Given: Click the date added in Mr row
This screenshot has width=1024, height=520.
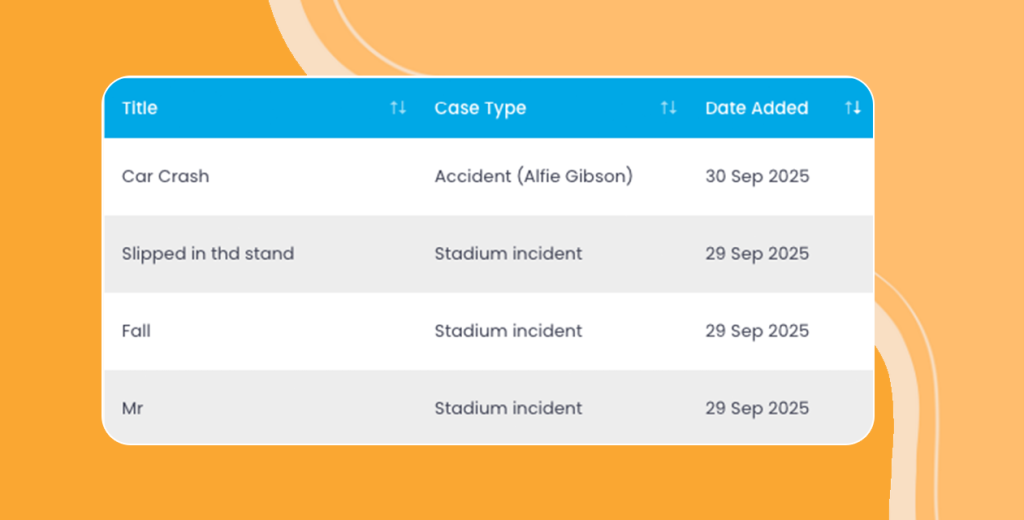Looking at the screenshot, I should click(x=757, y=408).
